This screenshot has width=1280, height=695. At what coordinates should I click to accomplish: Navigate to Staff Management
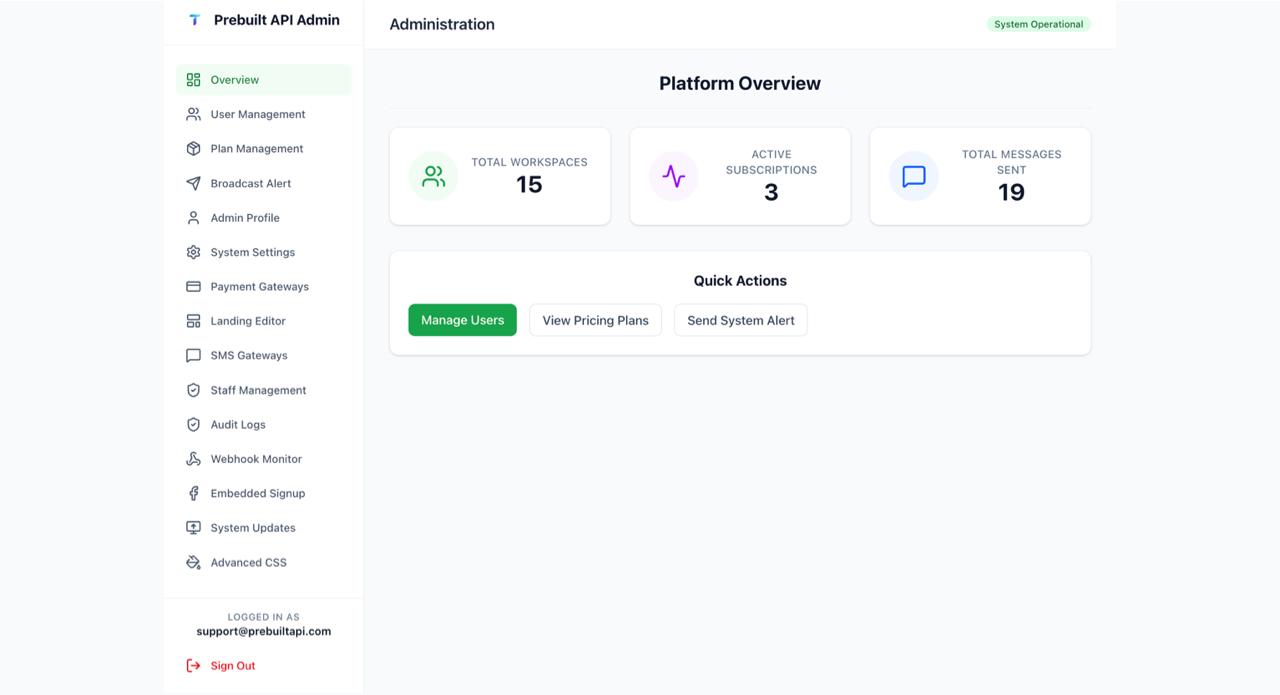258,390
